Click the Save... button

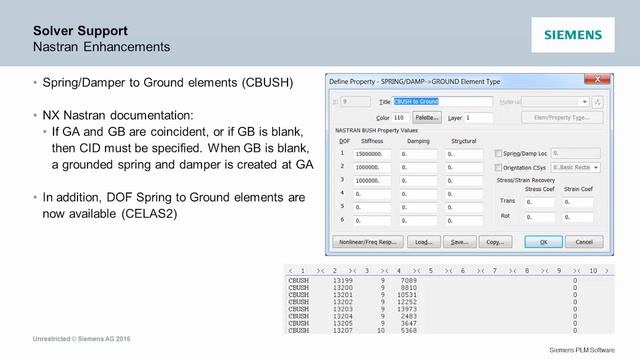pyautogui.click(x=459, y=242)
